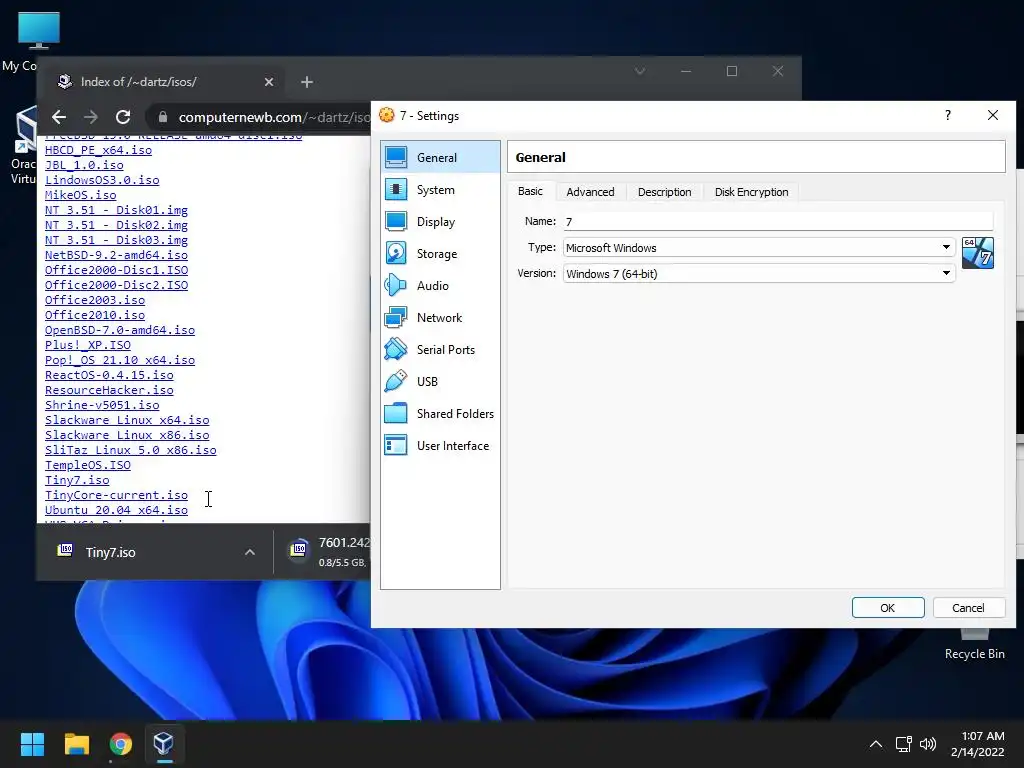Open the taskbar clock and date
Image resolution: width=1024 pixels, height=768 pixels.
[978, 744]
